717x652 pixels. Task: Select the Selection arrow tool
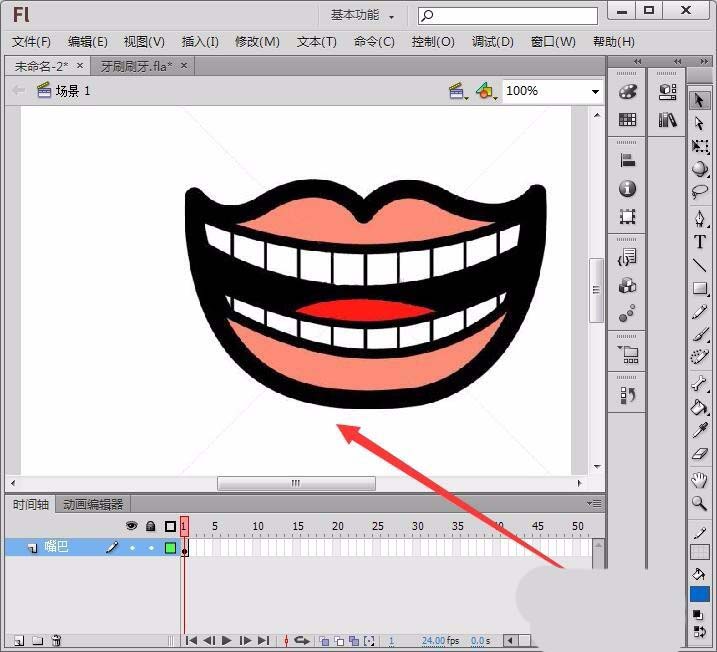click(699, 100)
